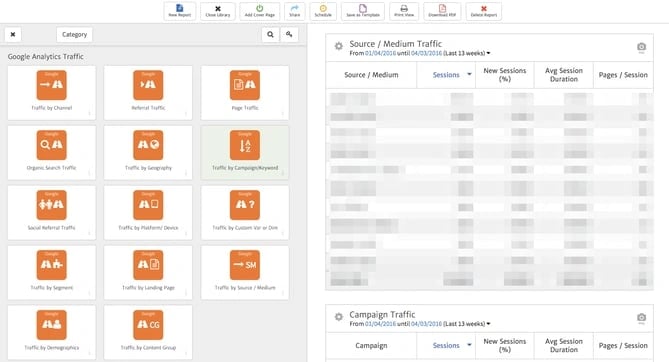Select the Traffic by Channel widget
This screenshot has height=362, width=669.
52,93
